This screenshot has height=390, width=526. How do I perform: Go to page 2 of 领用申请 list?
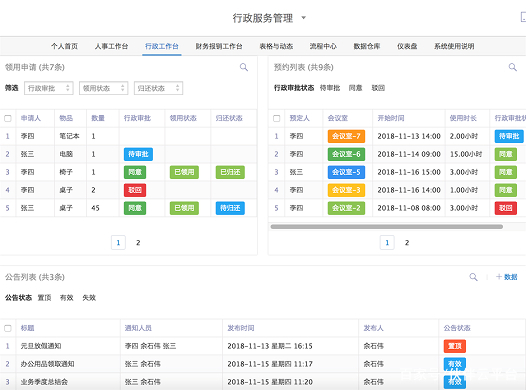pyautogui.click(x=138, y=242)
